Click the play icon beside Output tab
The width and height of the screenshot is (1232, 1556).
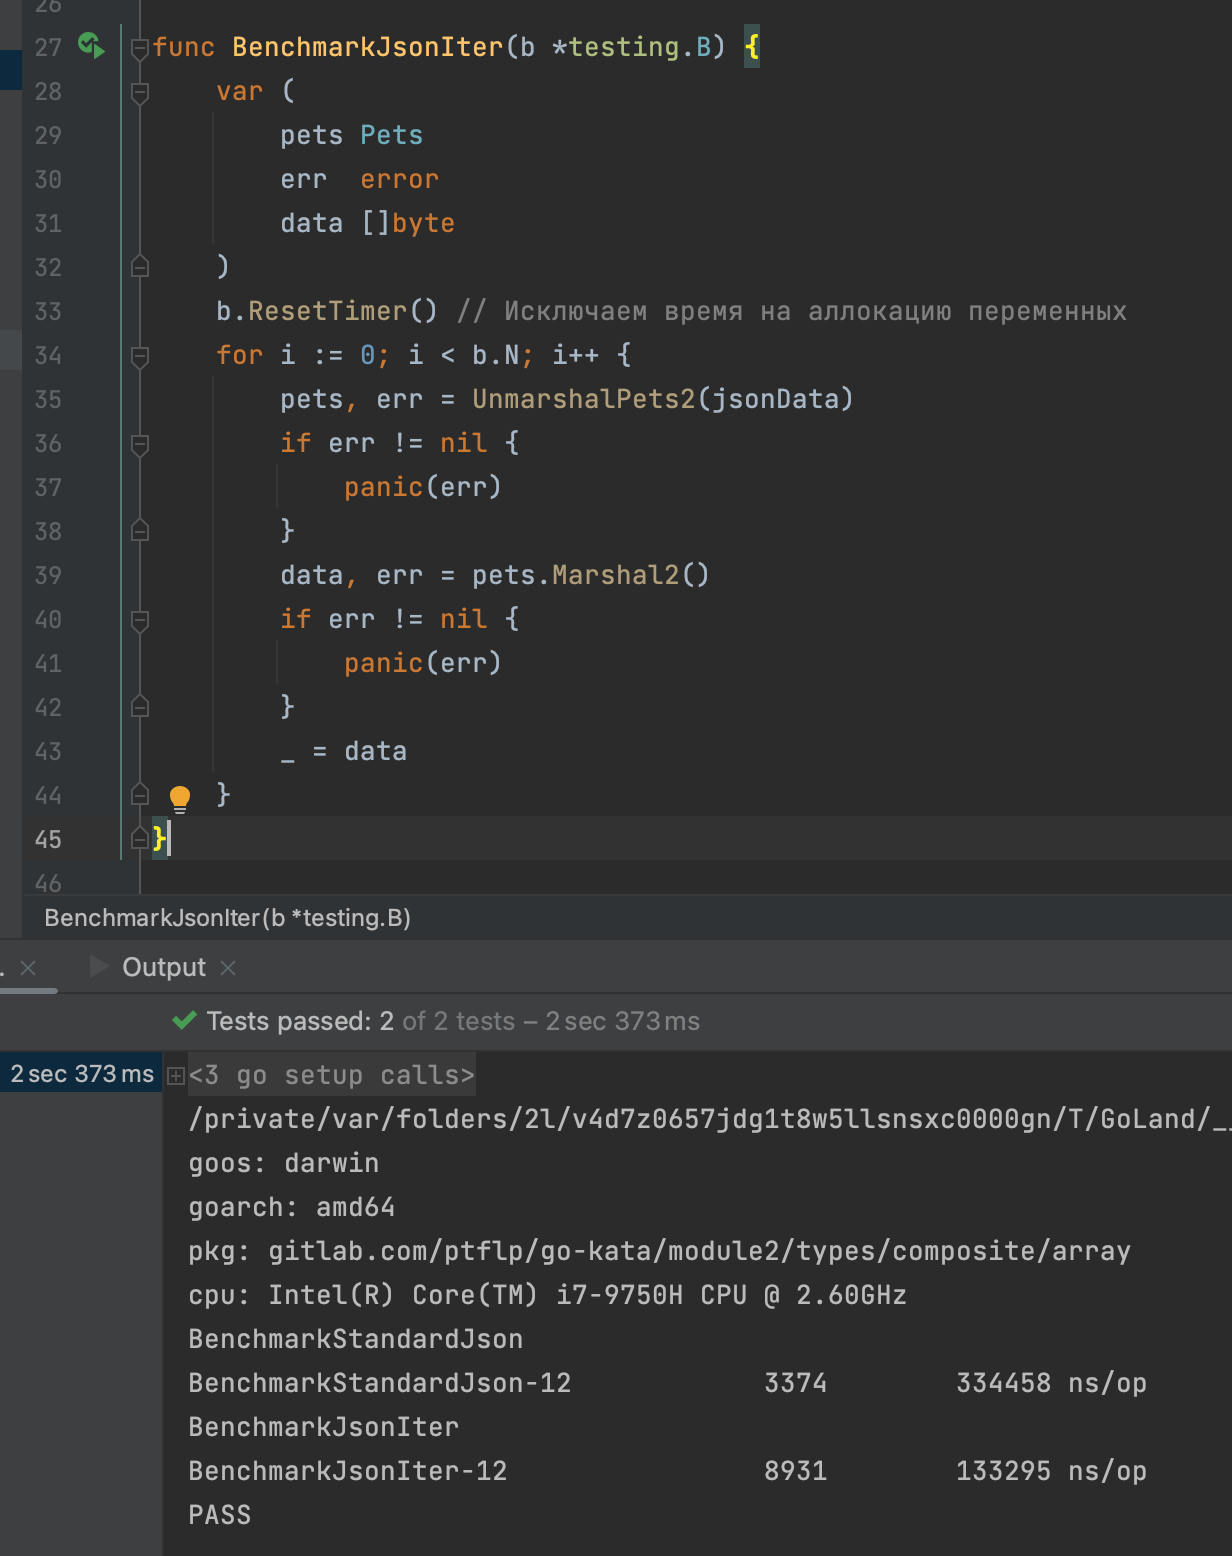tap(99, 967)
